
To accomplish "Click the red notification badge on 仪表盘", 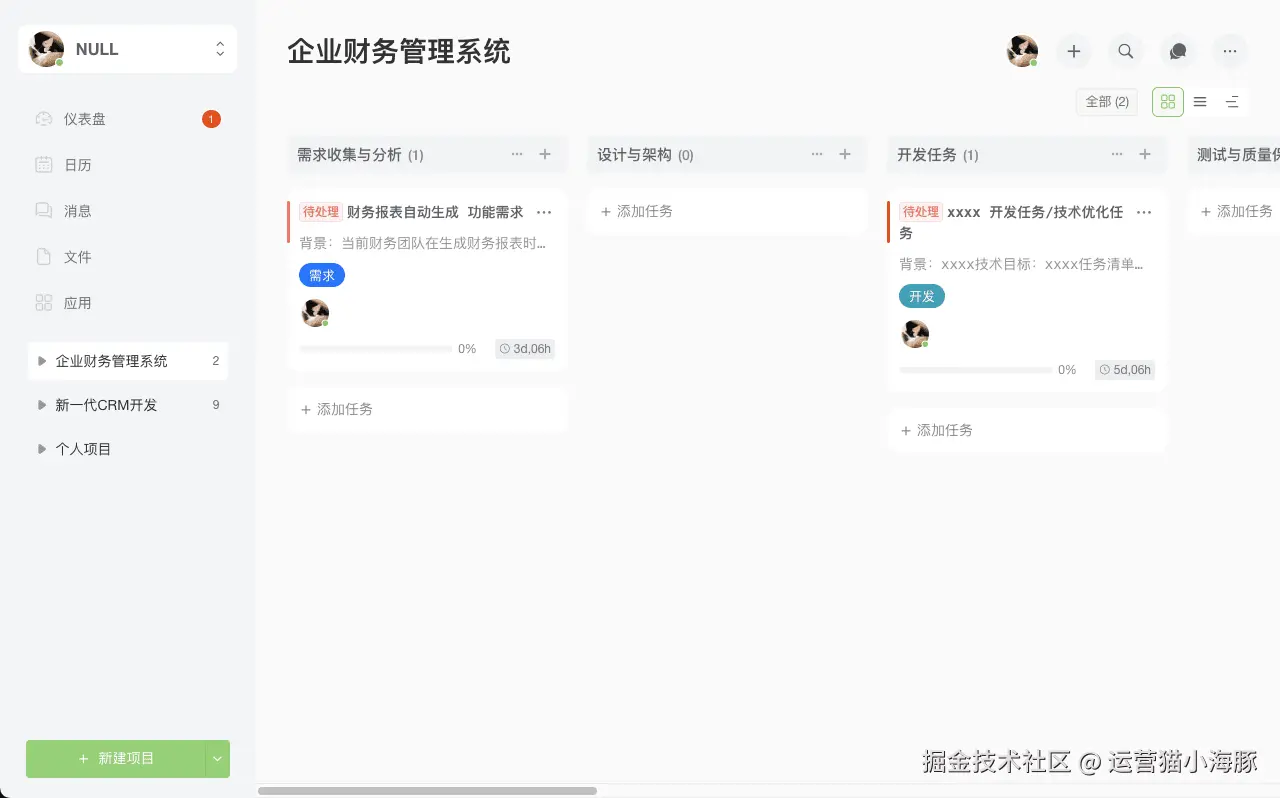I will click(x=211, y=119).
